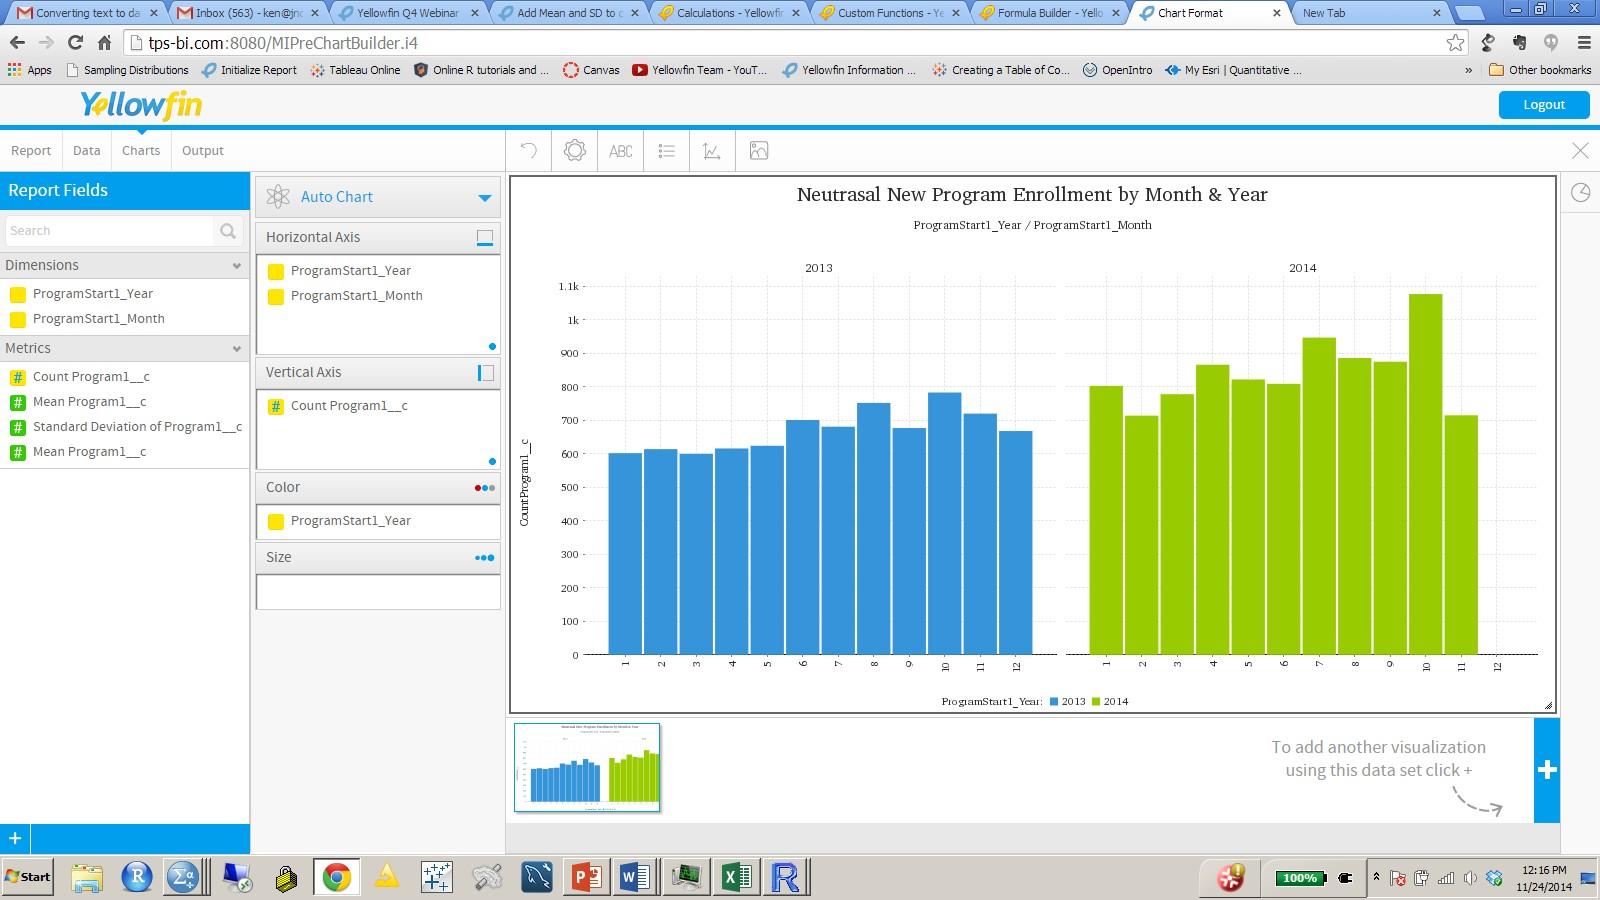Click the Windows Start button
This screenshot has height=900, width=1600.
pos(27,877)
